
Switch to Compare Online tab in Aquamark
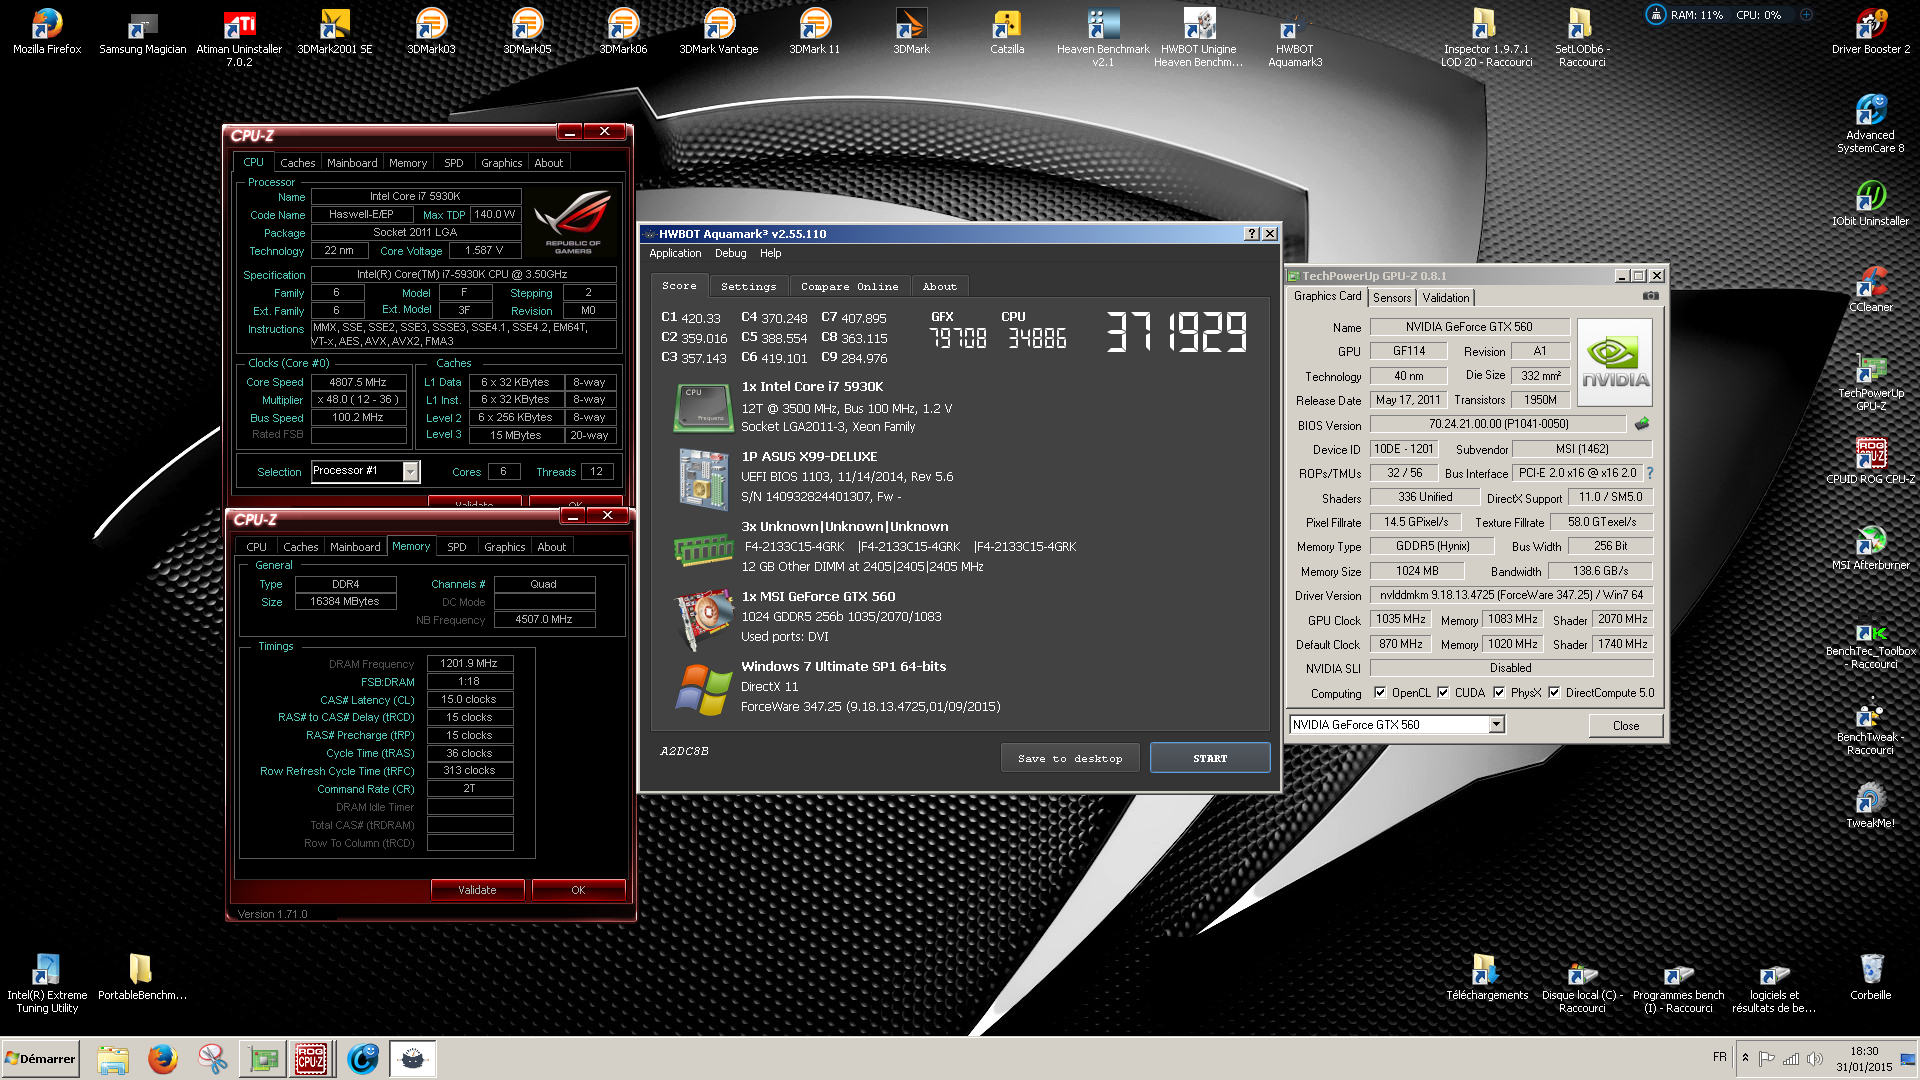(849, 286)
